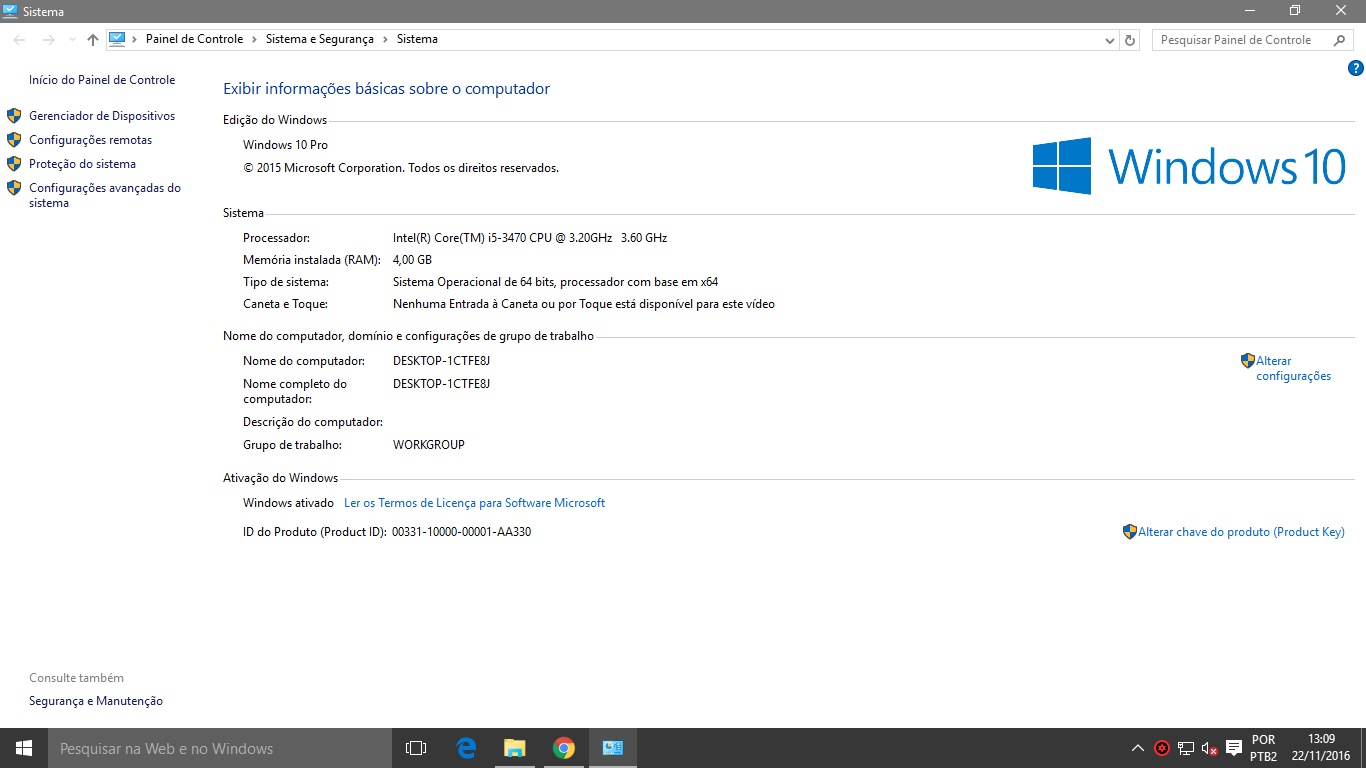The image size is (1366, 768).
Task: Select Painel de Controle breadcrumb
Action: tap(194, 39)
